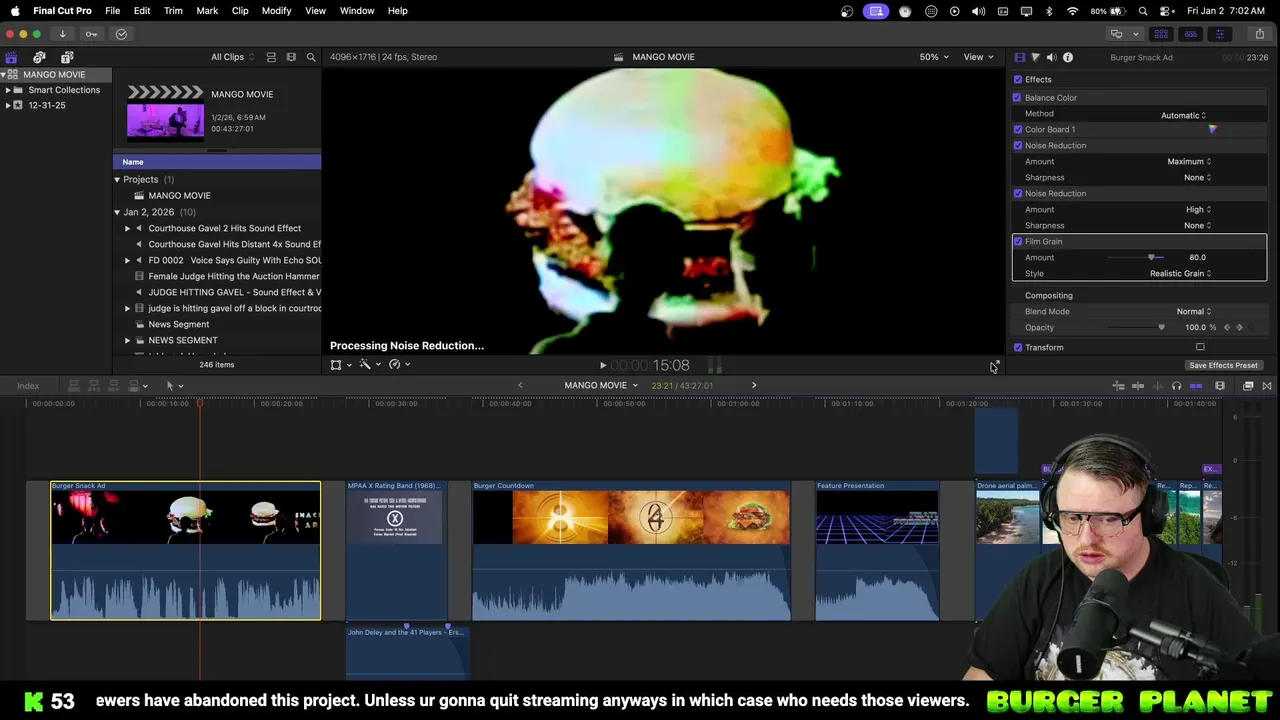Toggle the Timeline panel visibility button
Image resolution: width=1280 pixels, height=720 pixels.
coord(1191,34)
